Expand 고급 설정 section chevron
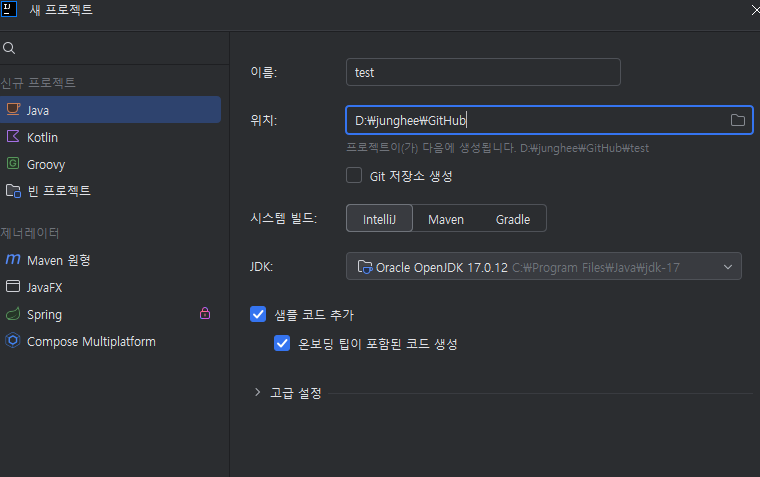The height and width of the screenshot is (477, 760). tap(257, 392)
